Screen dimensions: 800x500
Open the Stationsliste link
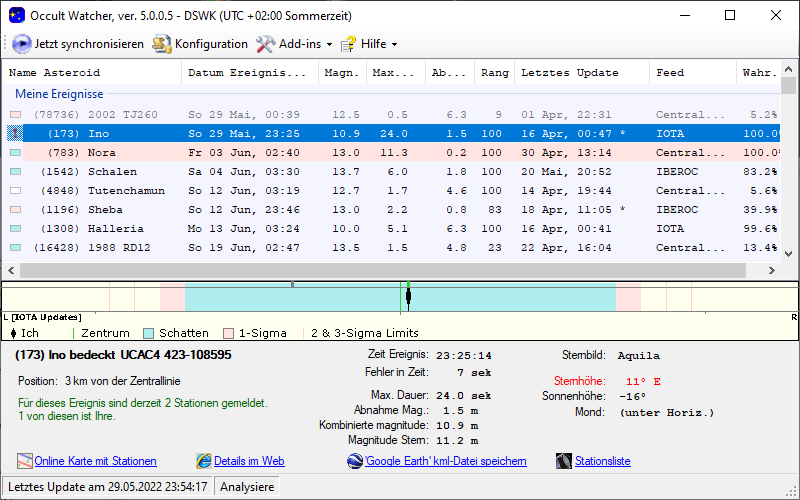602,461
